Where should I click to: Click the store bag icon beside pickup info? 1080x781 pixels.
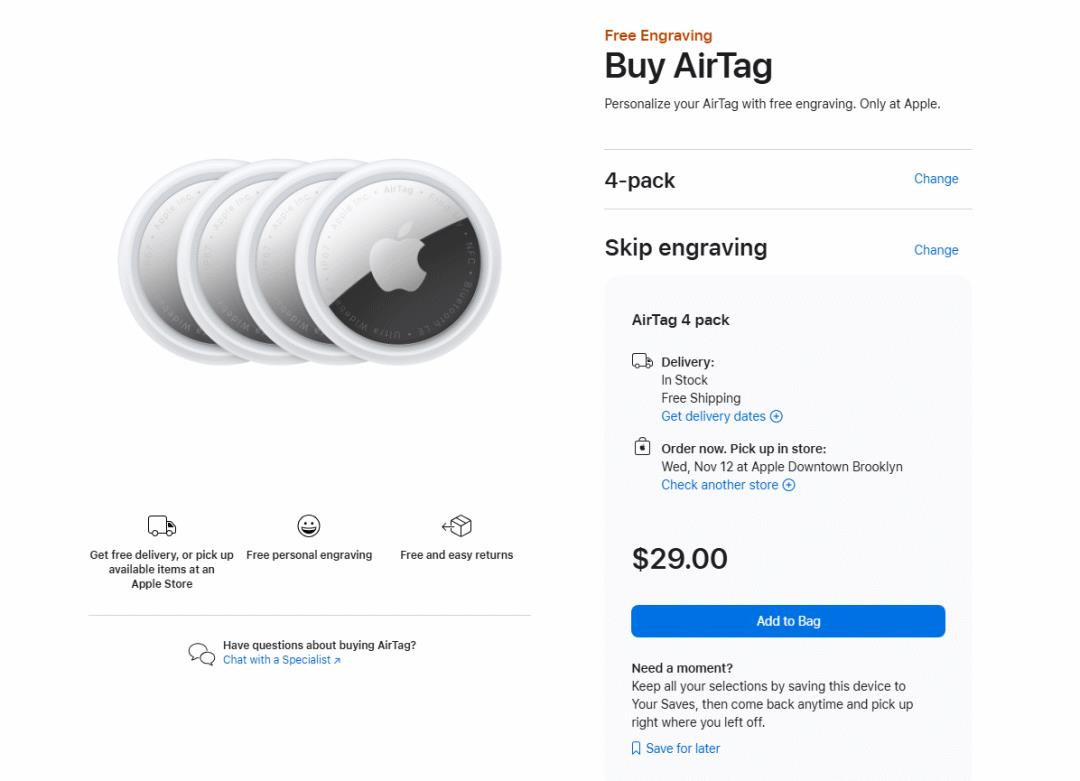pyautogui.click(x=643, y=447)
